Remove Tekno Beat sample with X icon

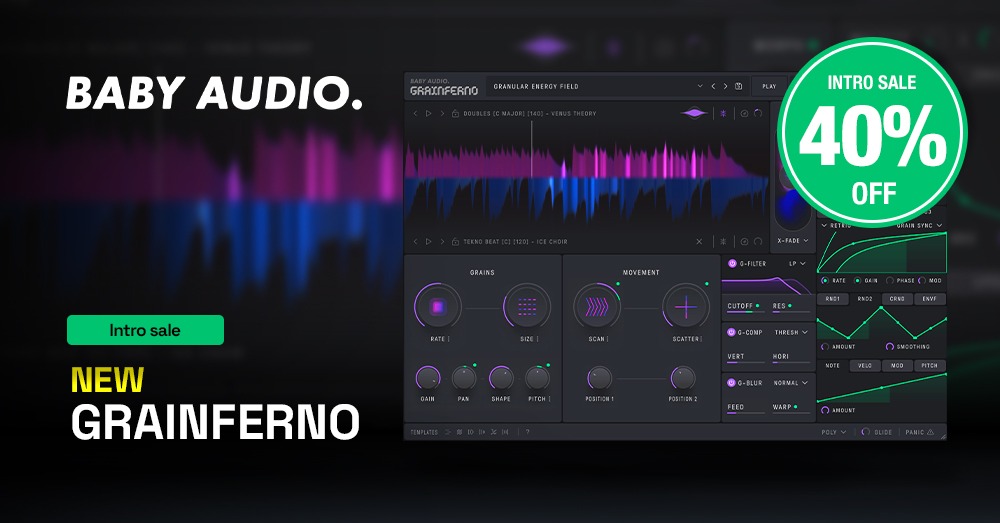pyautogui.click(x=699, y=242)
